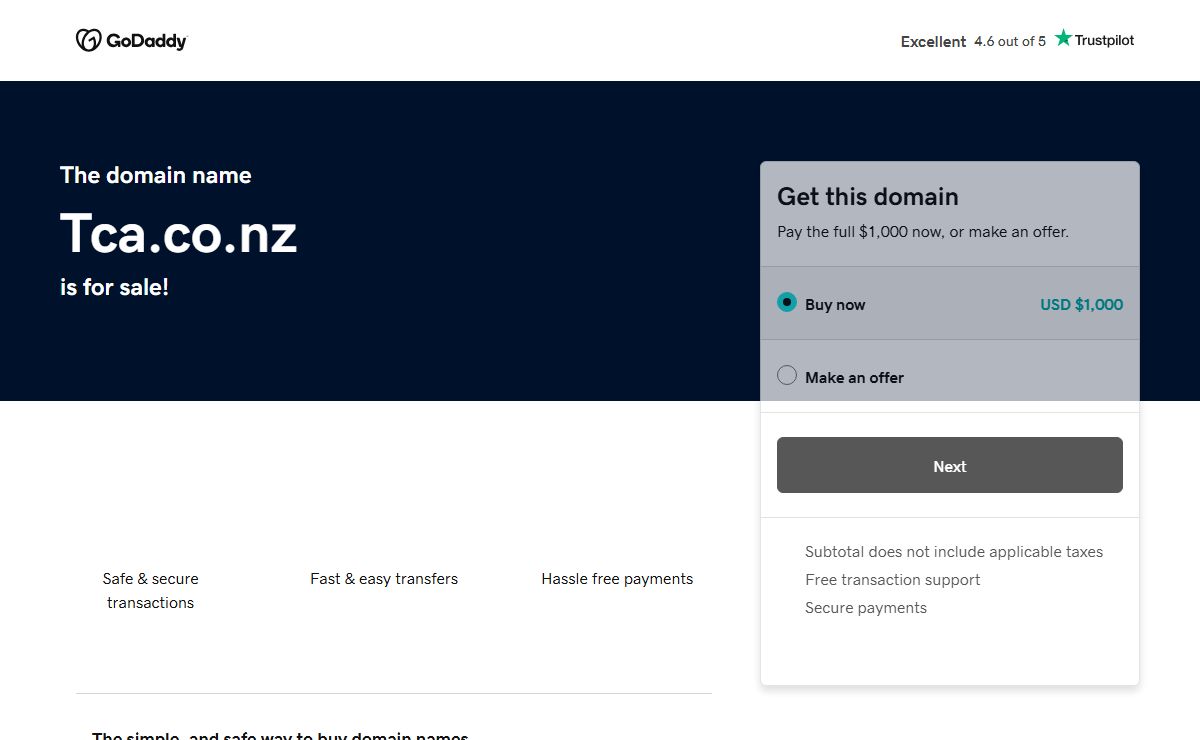The image size is (1200, 740).
Task: Click the Get this domain heading
Action: (867, 197)
